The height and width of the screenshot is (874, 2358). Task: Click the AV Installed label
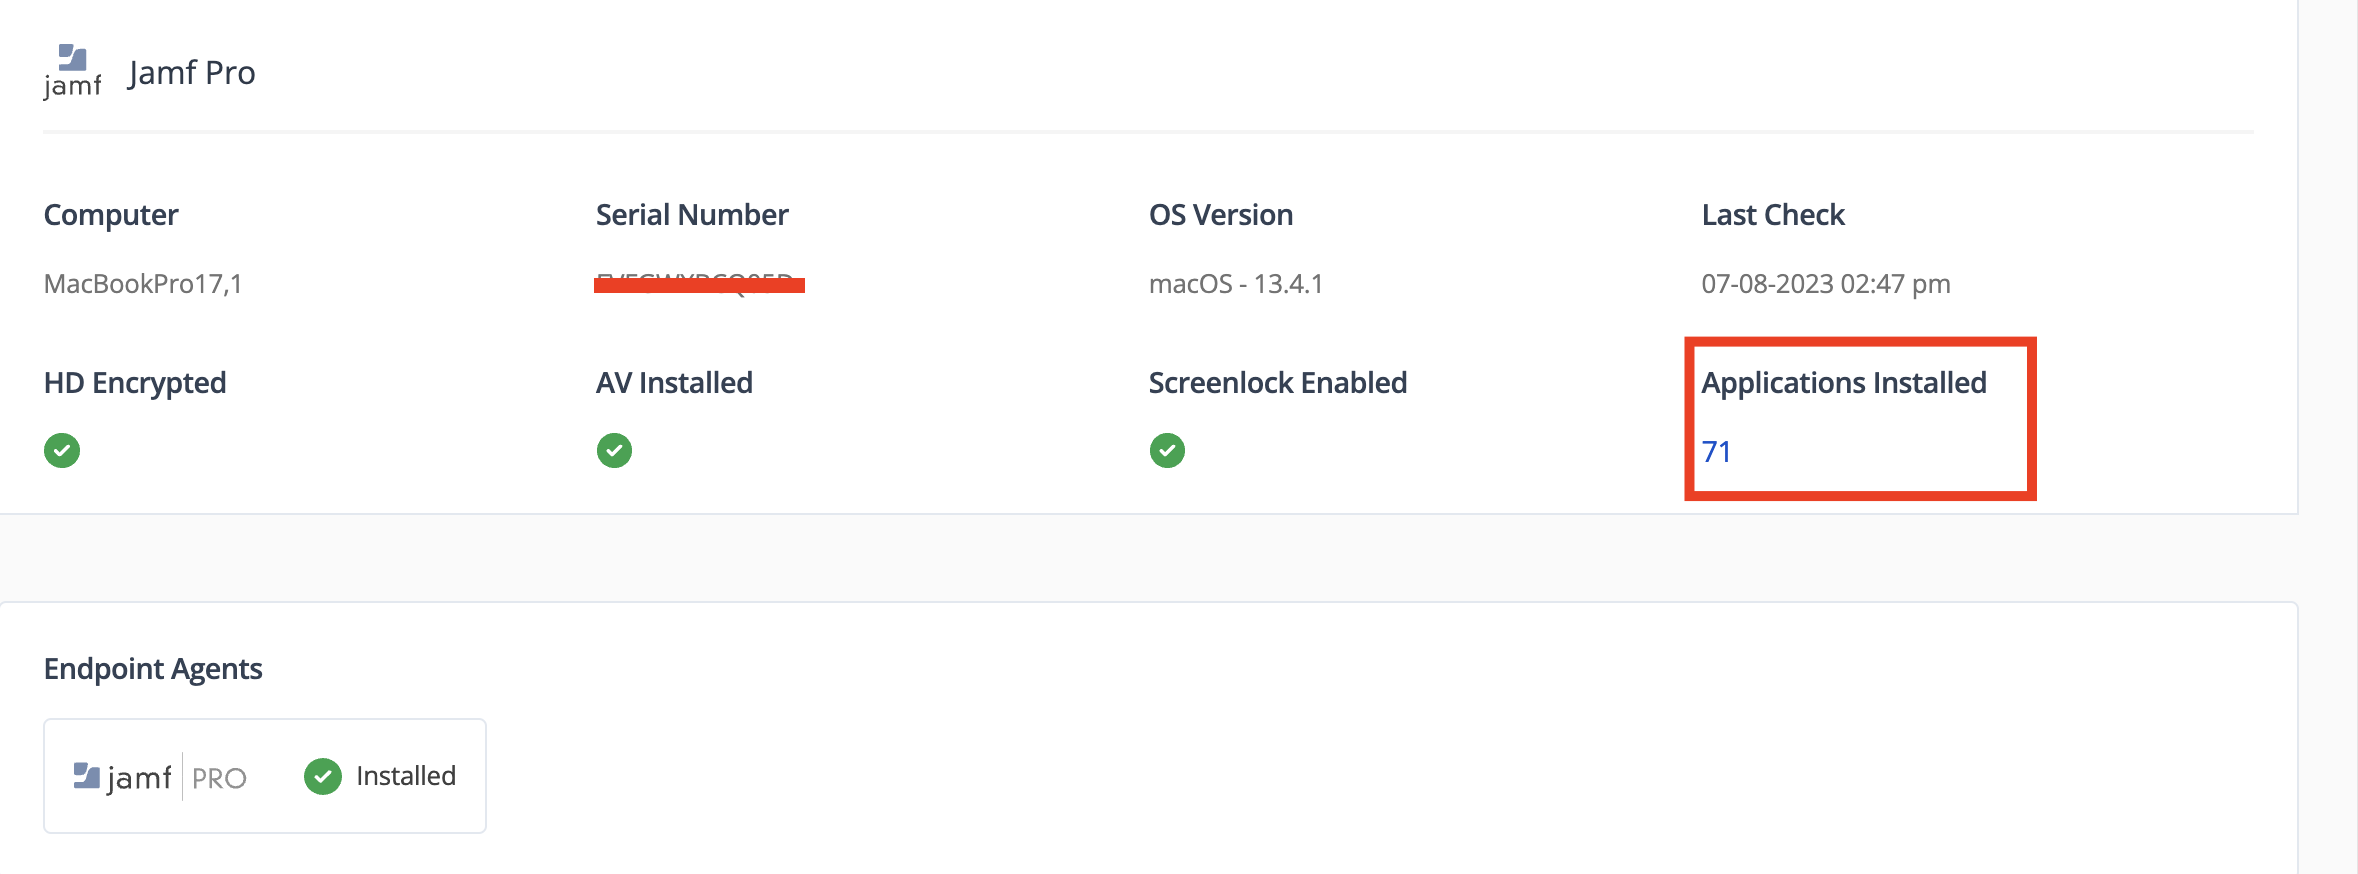click(x=674, y=383)
